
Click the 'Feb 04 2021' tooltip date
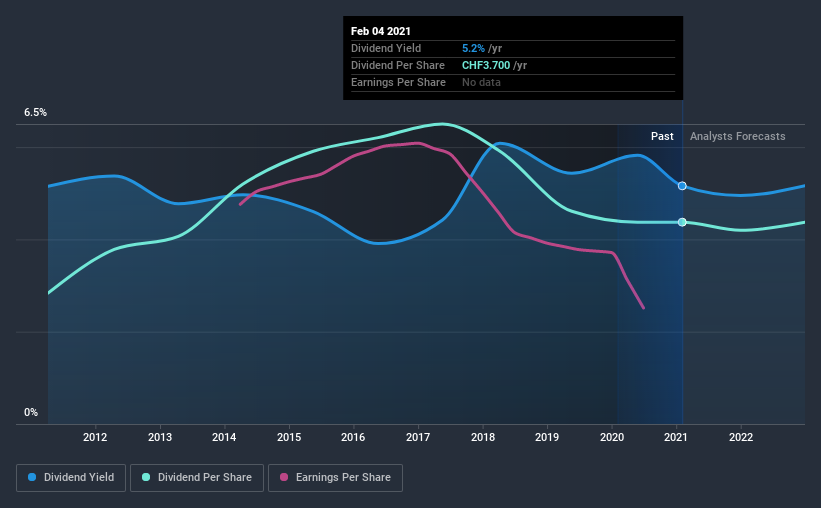(x=381, y=31)
